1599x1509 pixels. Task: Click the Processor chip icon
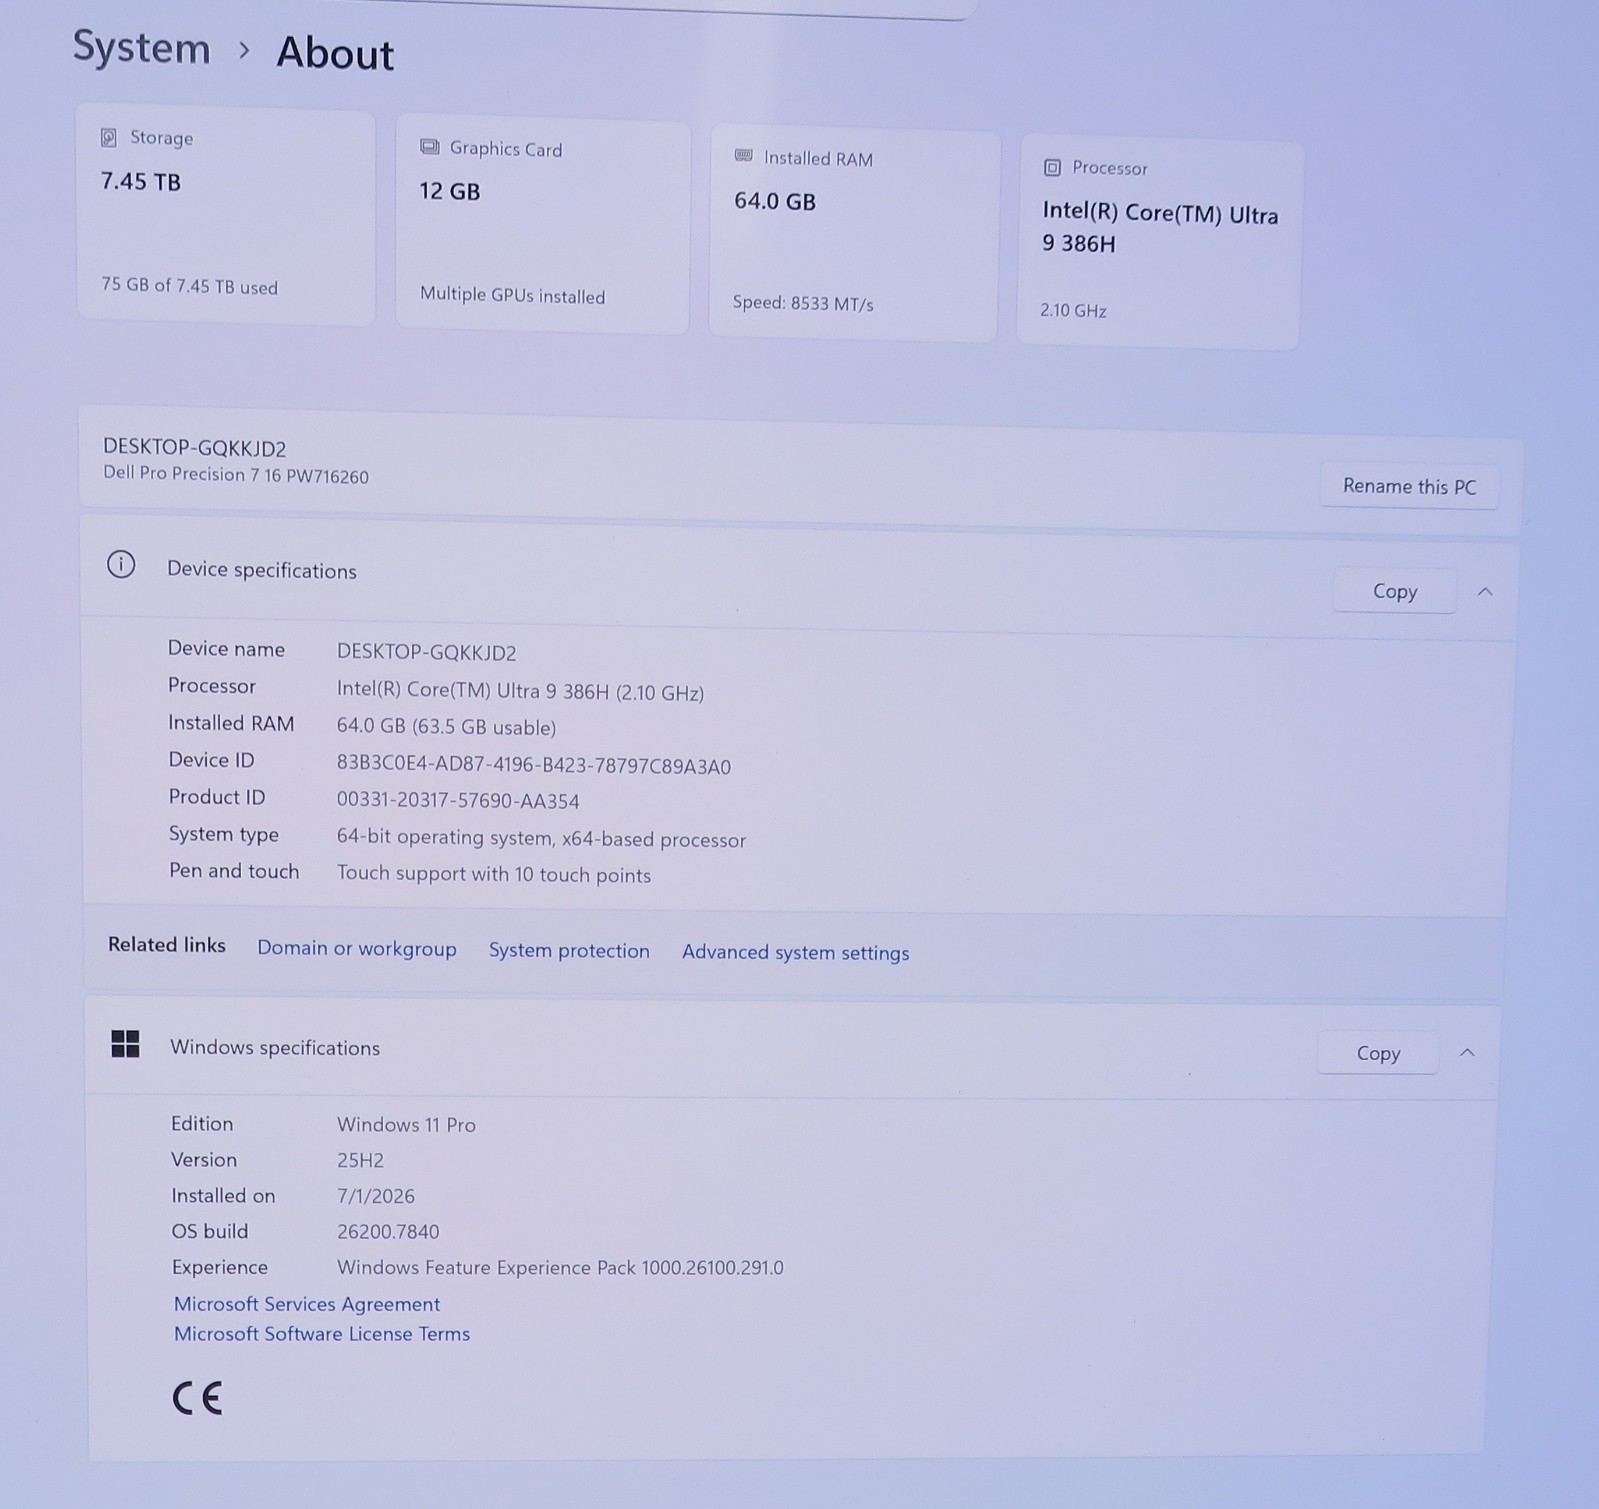pyautogui.click(x=1052, y=167)
